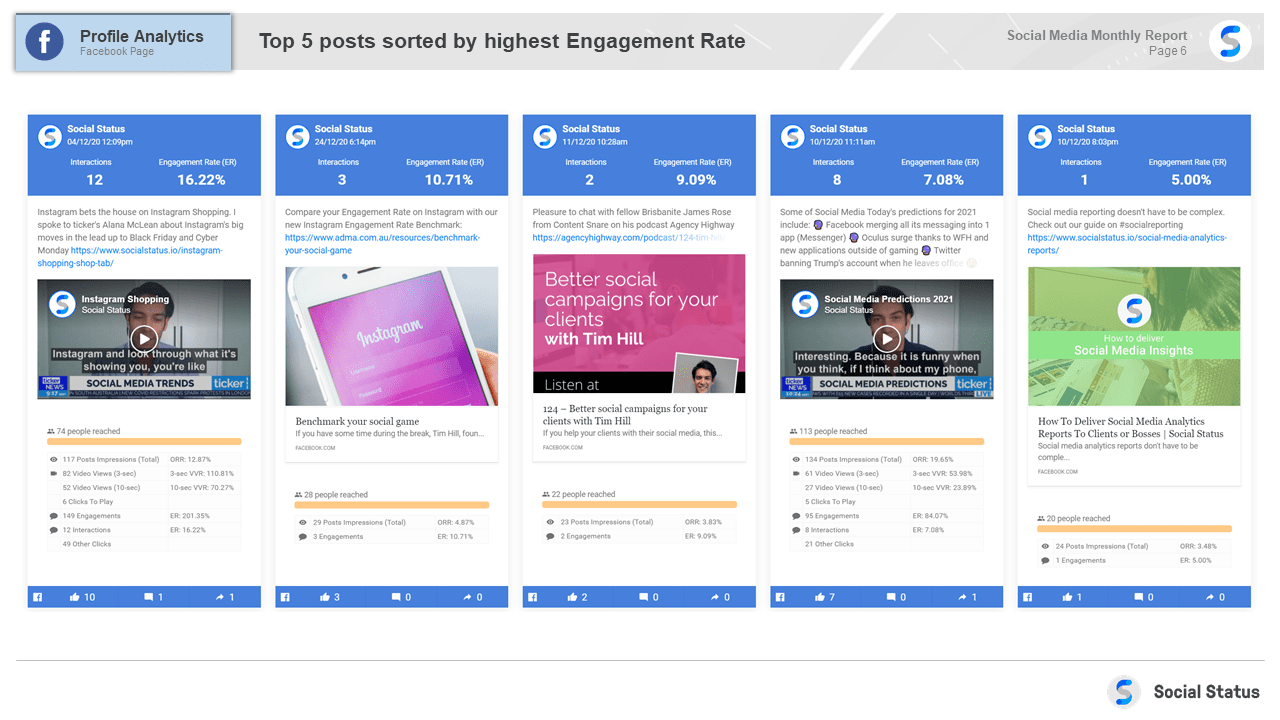Image resolution: width=1280 pixels, height=720 pixels.
Task: Click profile avatar on the 10/12/20 11:11am post
Action: coord(792,137)
